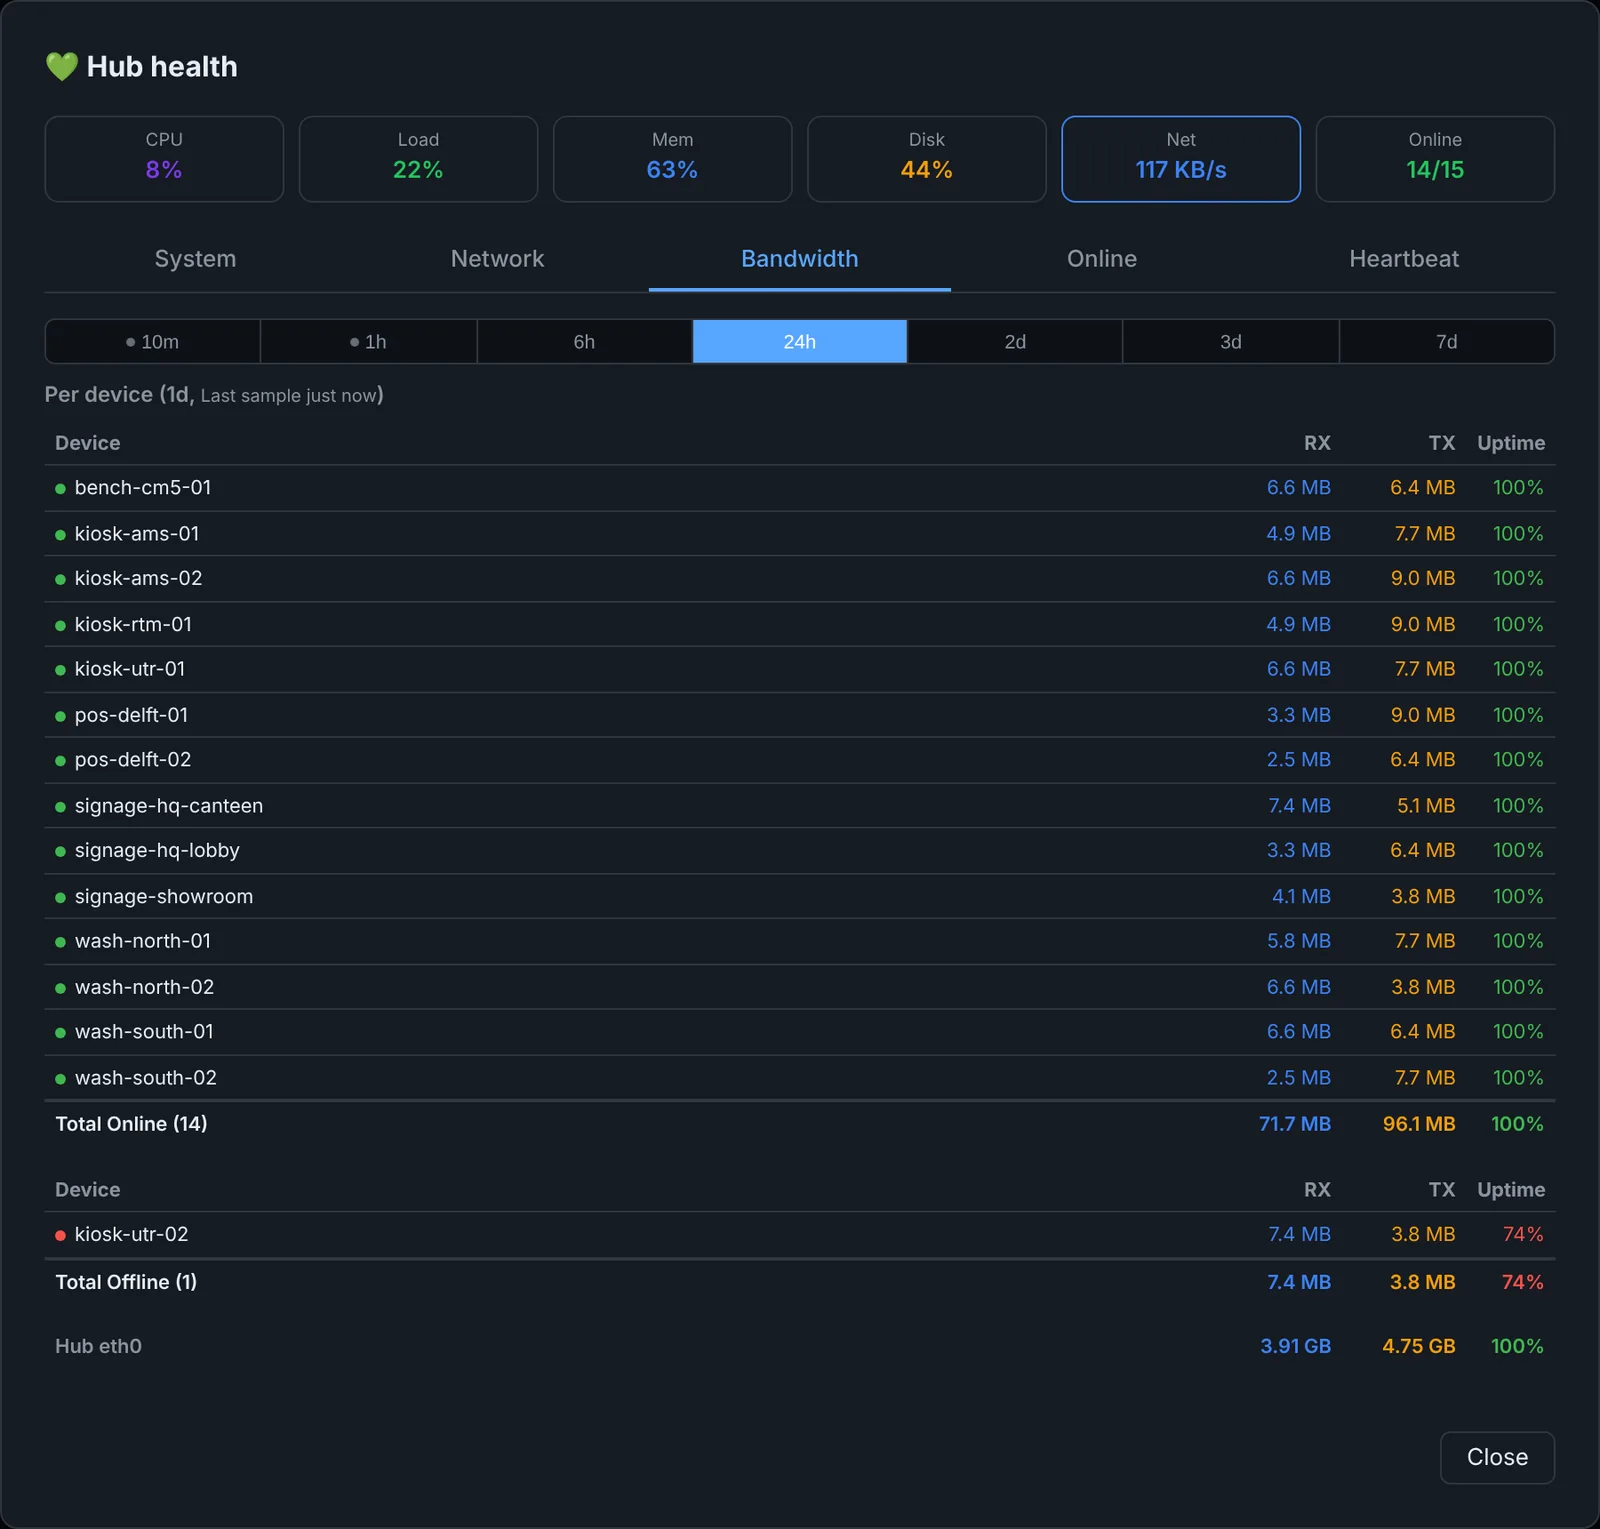This screenshot has width=1600, height=1529.
Task: Select the Mem 63% stat card
Action: point(672,159)
